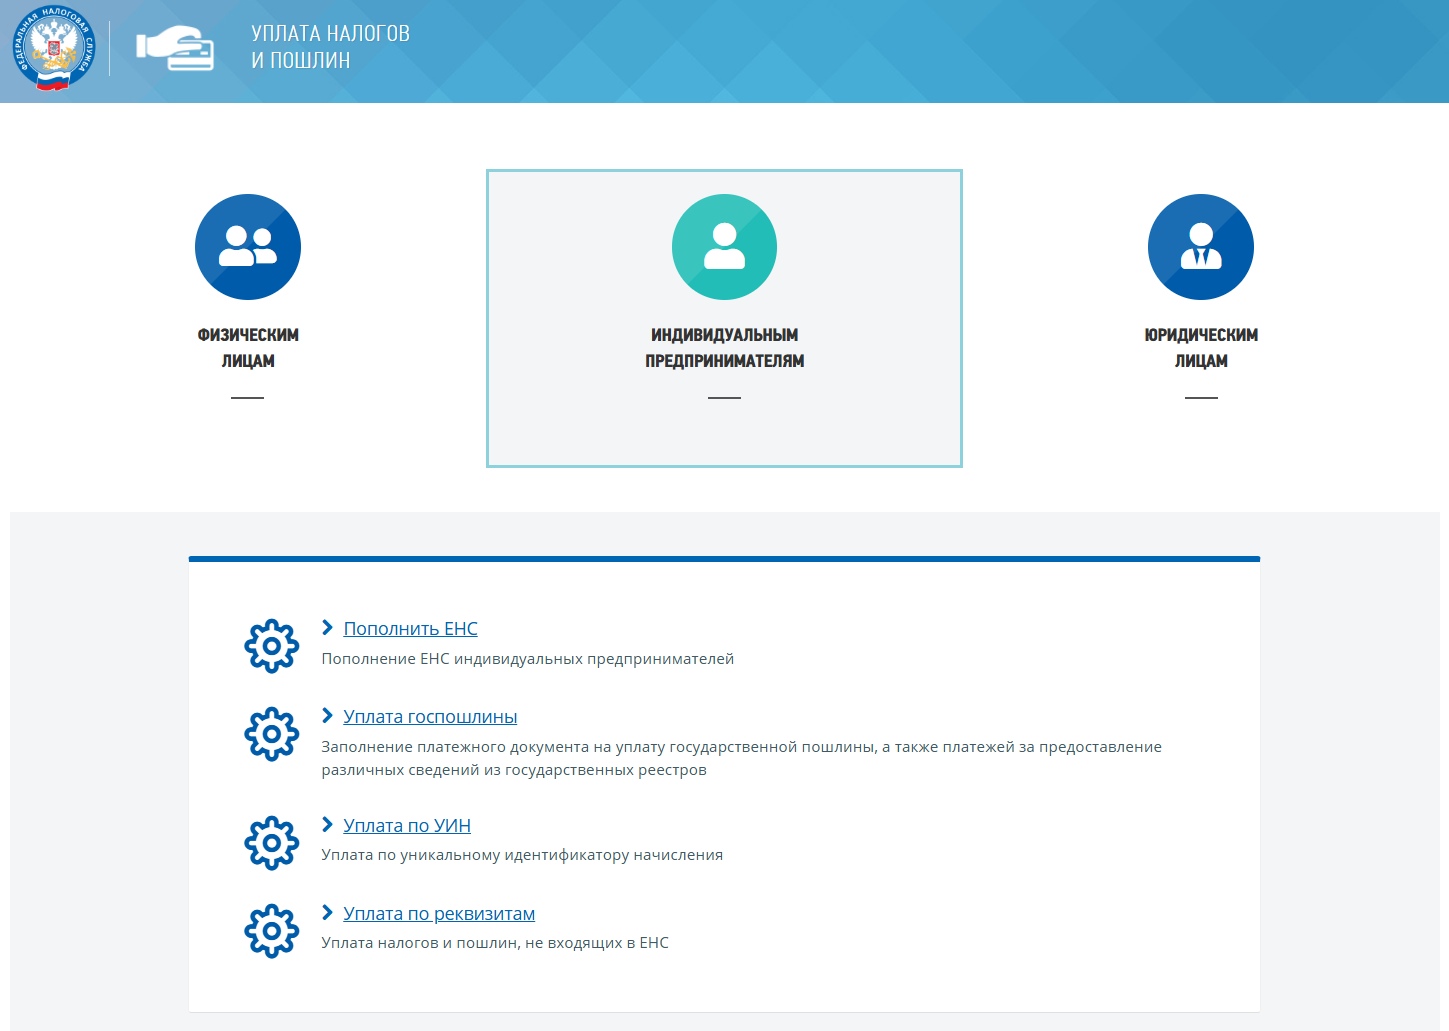Expand the chevron before Уплата по реквизитам
This screenshot has height=1031, width=1449.
[x=327, y=913]
